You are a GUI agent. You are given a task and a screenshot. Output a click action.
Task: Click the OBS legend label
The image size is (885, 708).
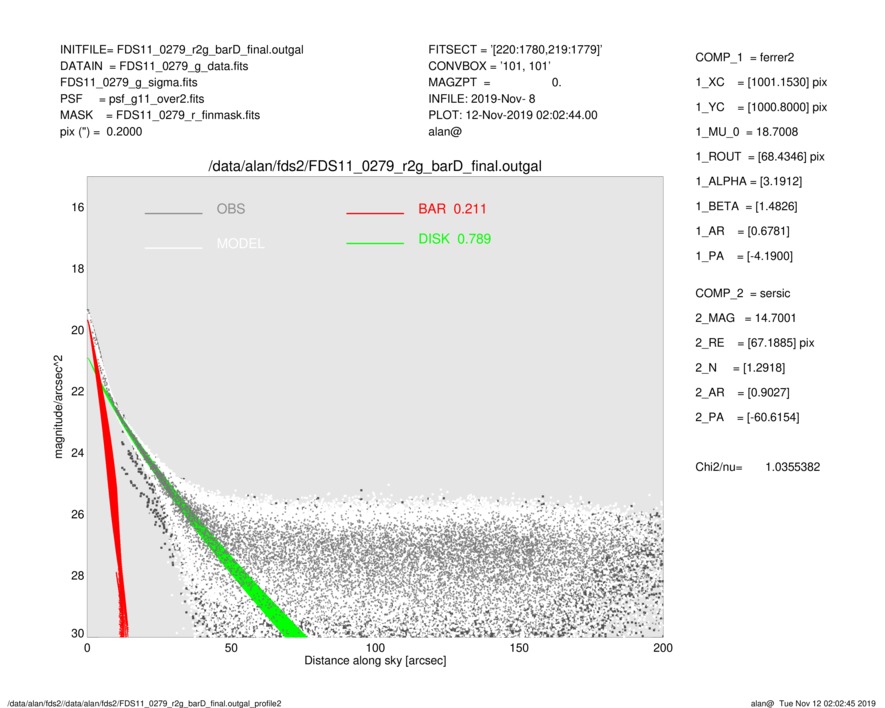click(231, 209)
